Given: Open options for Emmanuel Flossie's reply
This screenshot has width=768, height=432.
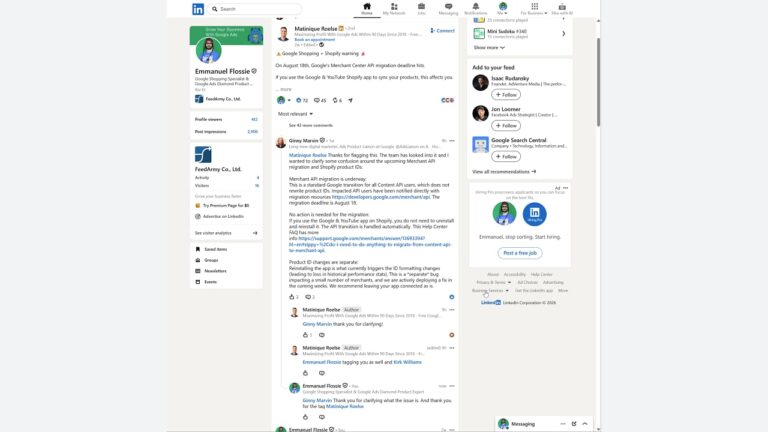Looking at the screenshot, I should click(452, 386).
